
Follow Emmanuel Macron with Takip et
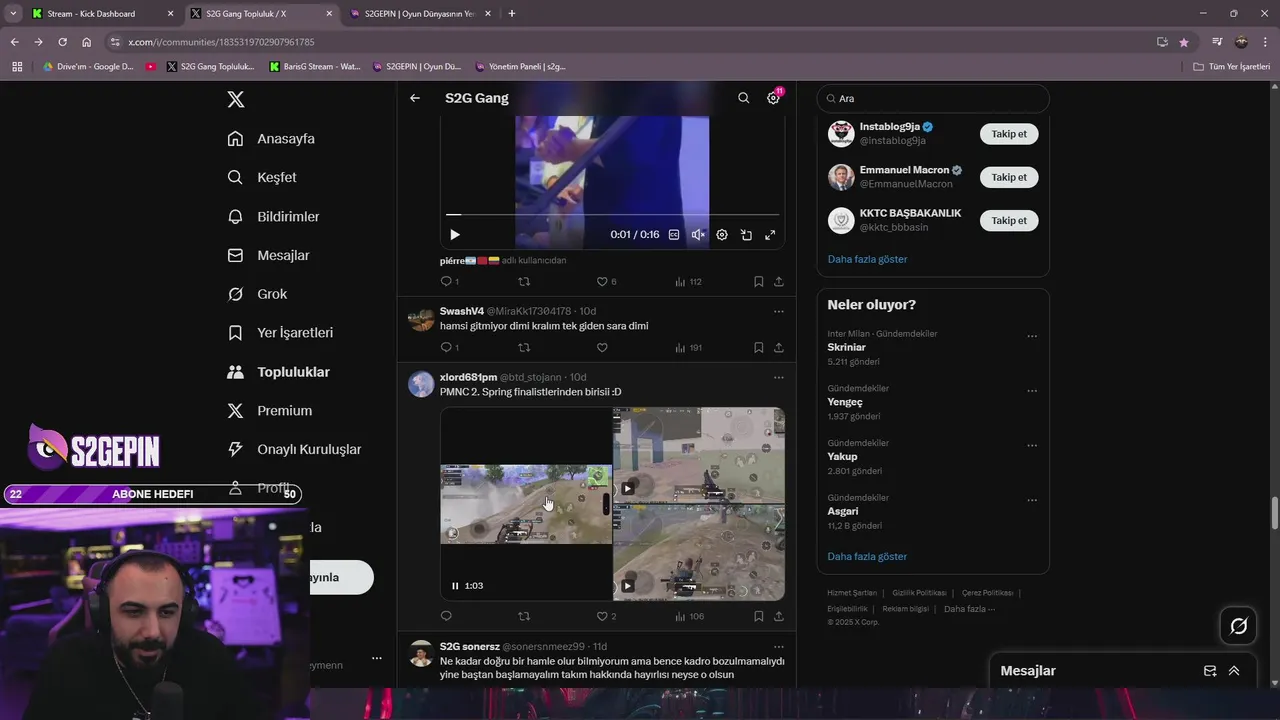[x=1009, y=177]
